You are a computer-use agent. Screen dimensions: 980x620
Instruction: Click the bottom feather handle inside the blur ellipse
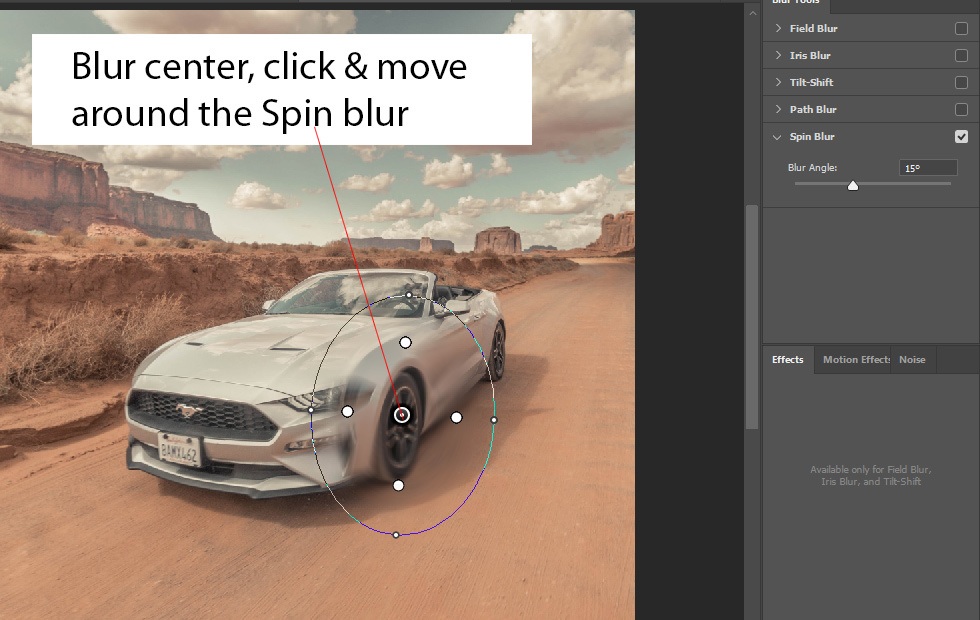point(398,485)
